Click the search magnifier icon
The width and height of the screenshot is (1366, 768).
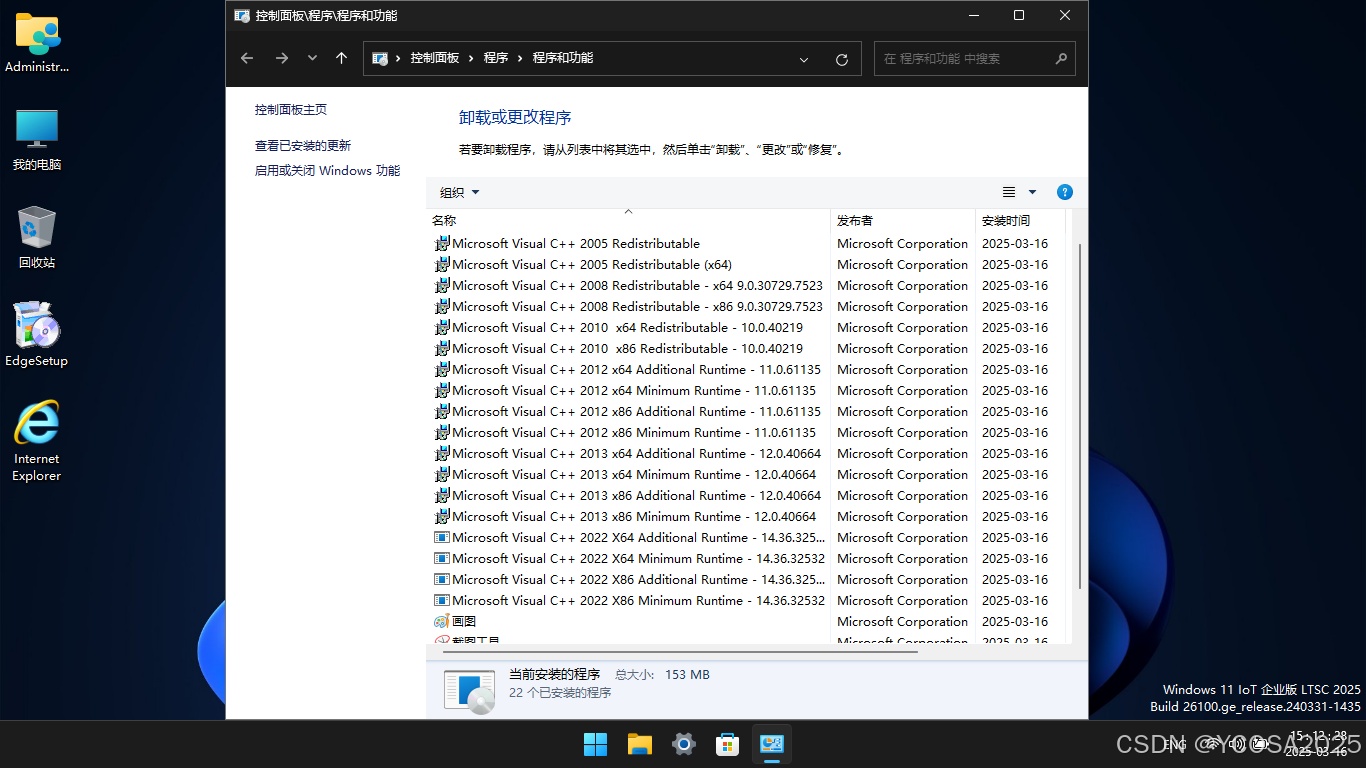coord(1061,59)
